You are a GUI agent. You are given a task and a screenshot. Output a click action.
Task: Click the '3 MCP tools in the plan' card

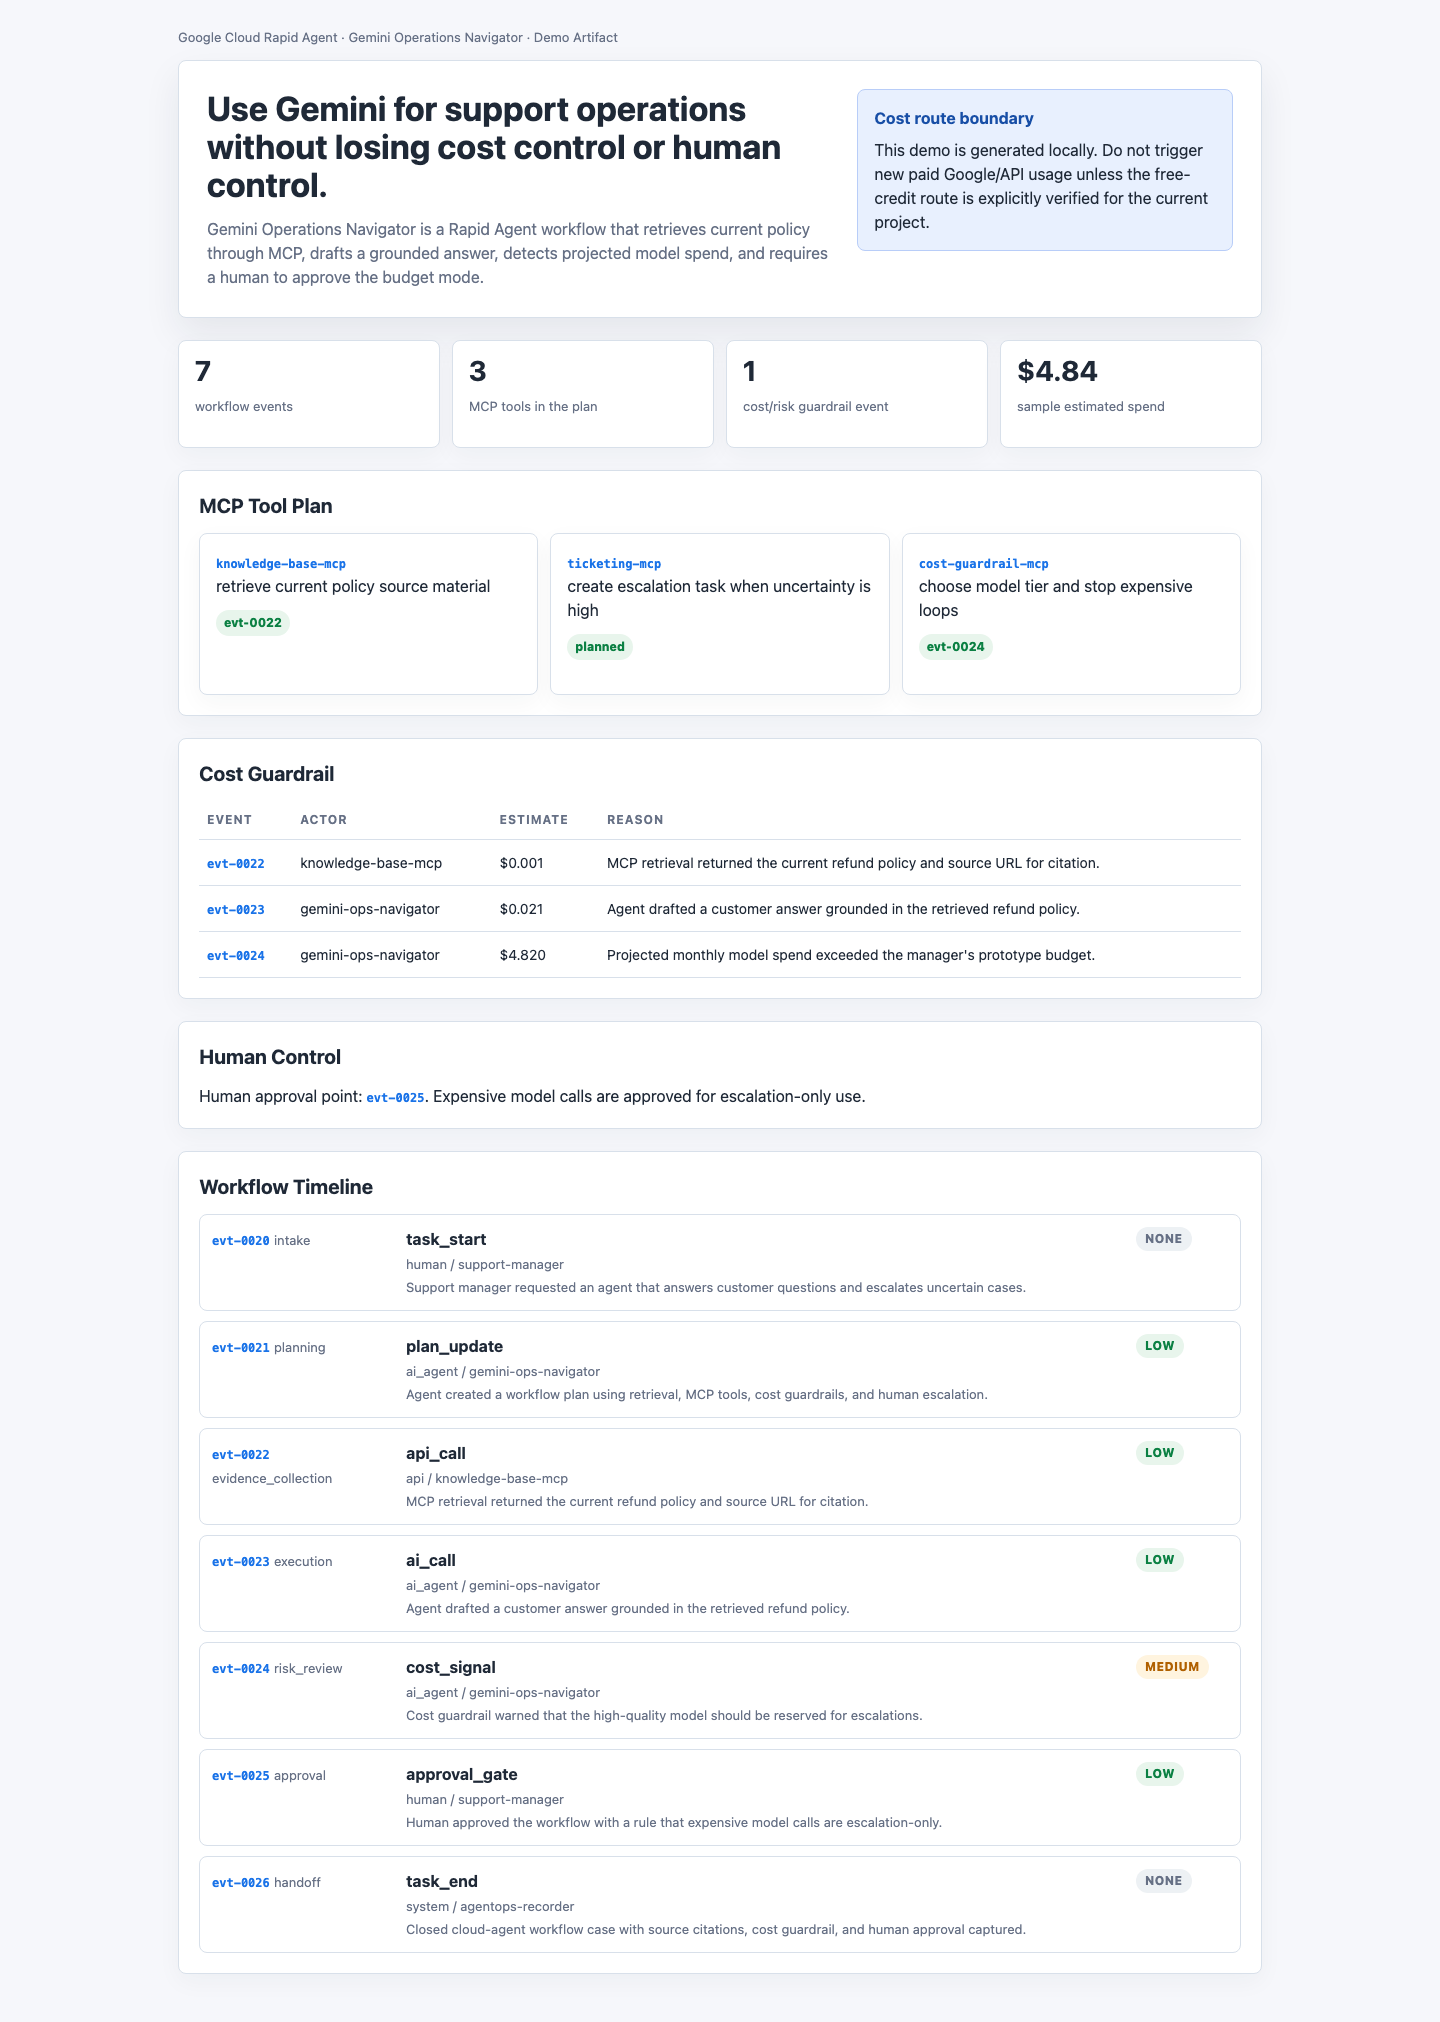pos(583,394)
